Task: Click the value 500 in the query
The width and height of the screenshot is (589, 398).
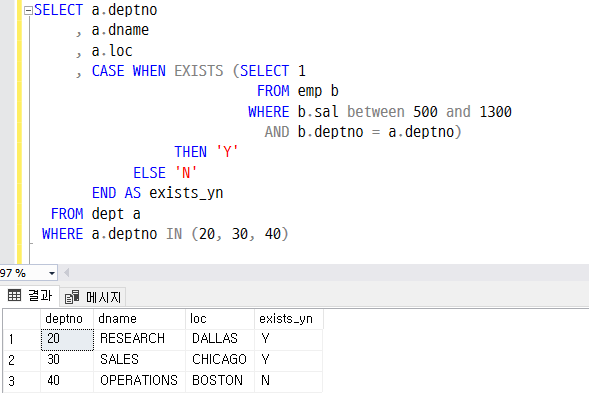Action: pyautogui.click(x=425, y=112)
